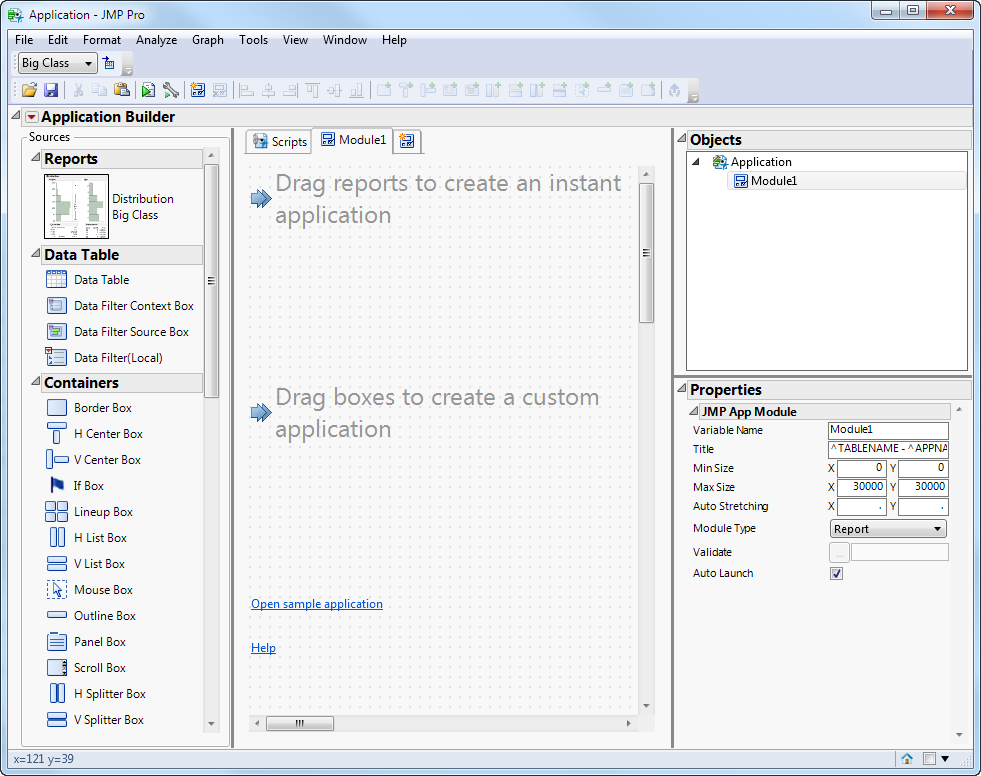Switch to the Scripts tab
Screen dimensions: 981x776
(279, 142)
